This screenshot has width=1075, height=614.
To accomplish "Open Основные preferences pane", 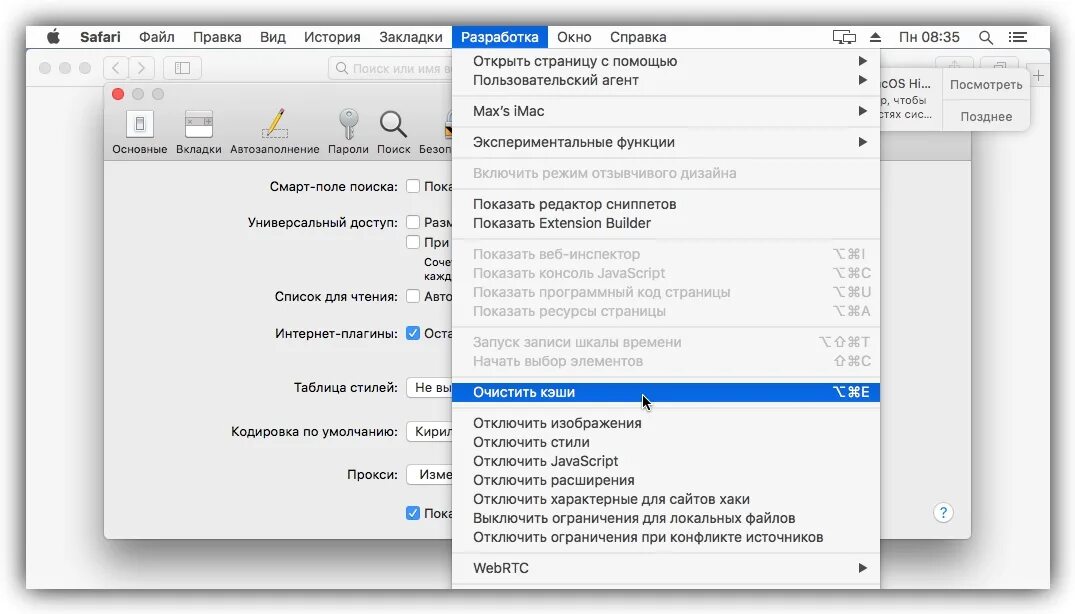I will pyautogui.click(x=140, y=132).
